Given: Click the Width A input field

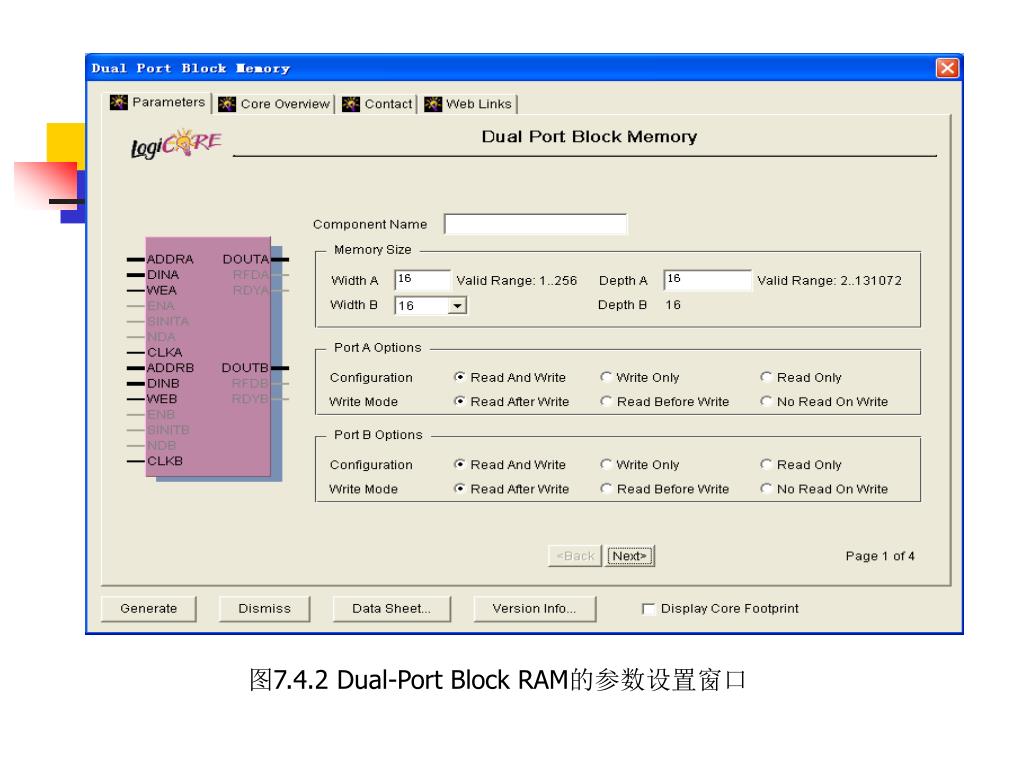Looking at the screenshot, I should [423, 280].
